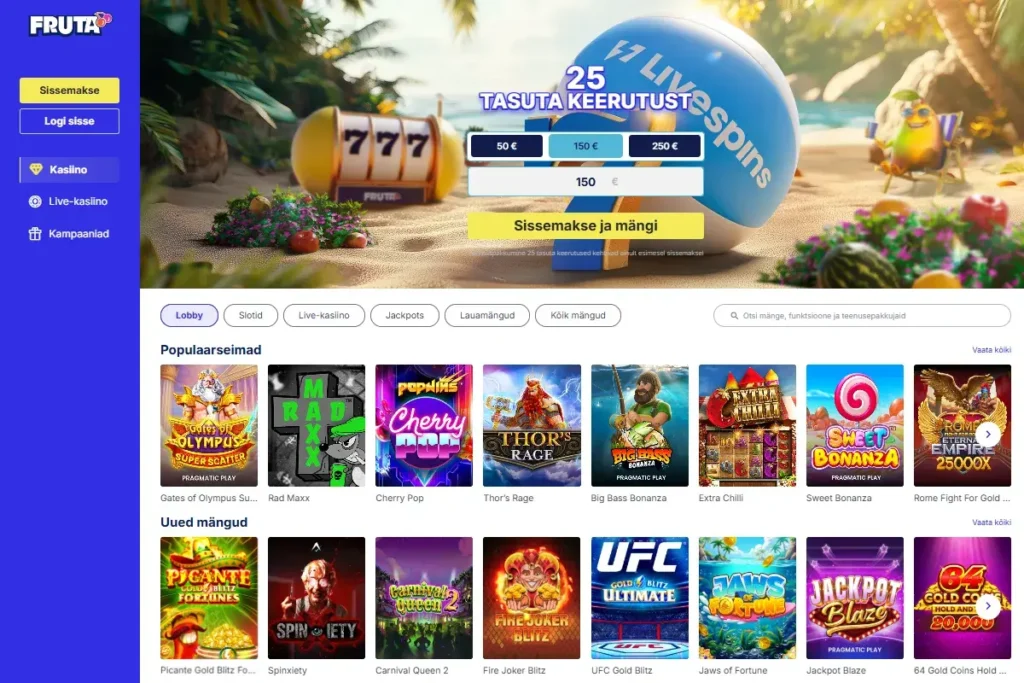Show next games in the Populaarseimad row
Image resolution: width=1024 pixels, height=683 pixels.
(x=988, y=434)
